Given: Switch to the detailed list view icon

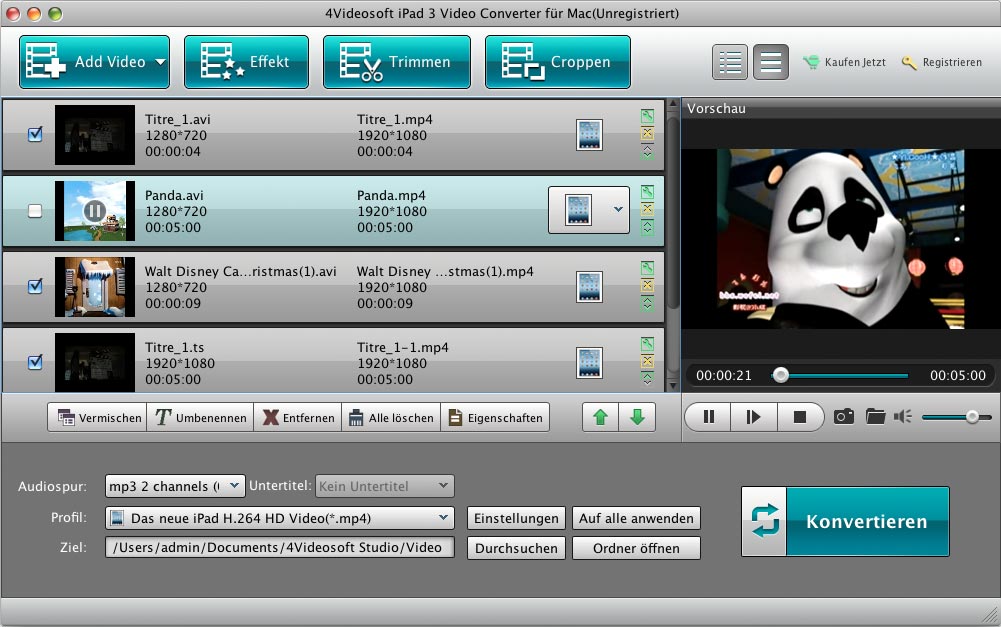Looking at the screenshot, I should 730,62.
